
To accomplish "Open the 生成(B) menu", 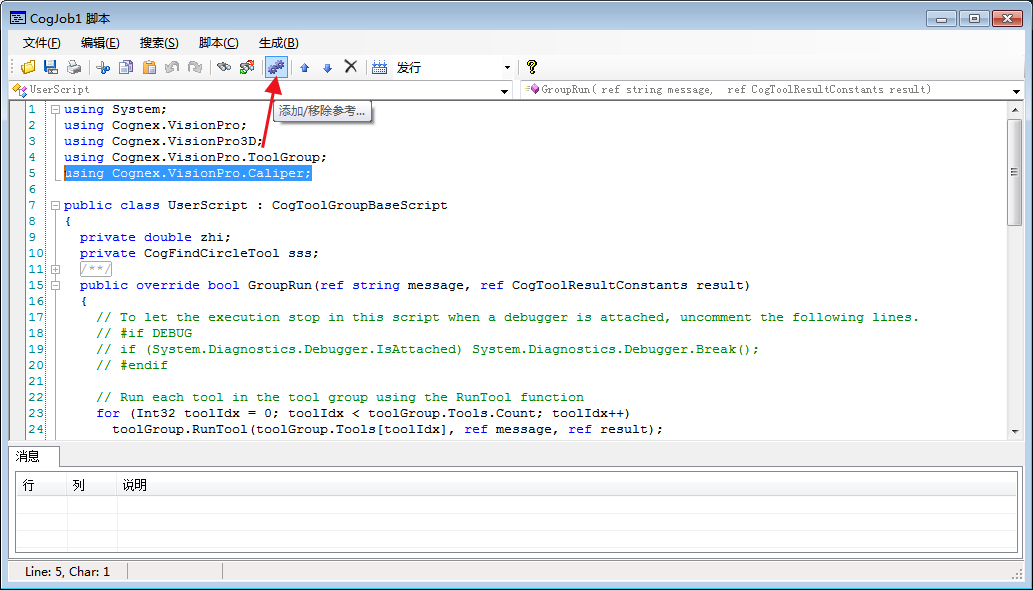I will [x=278, y=42].
